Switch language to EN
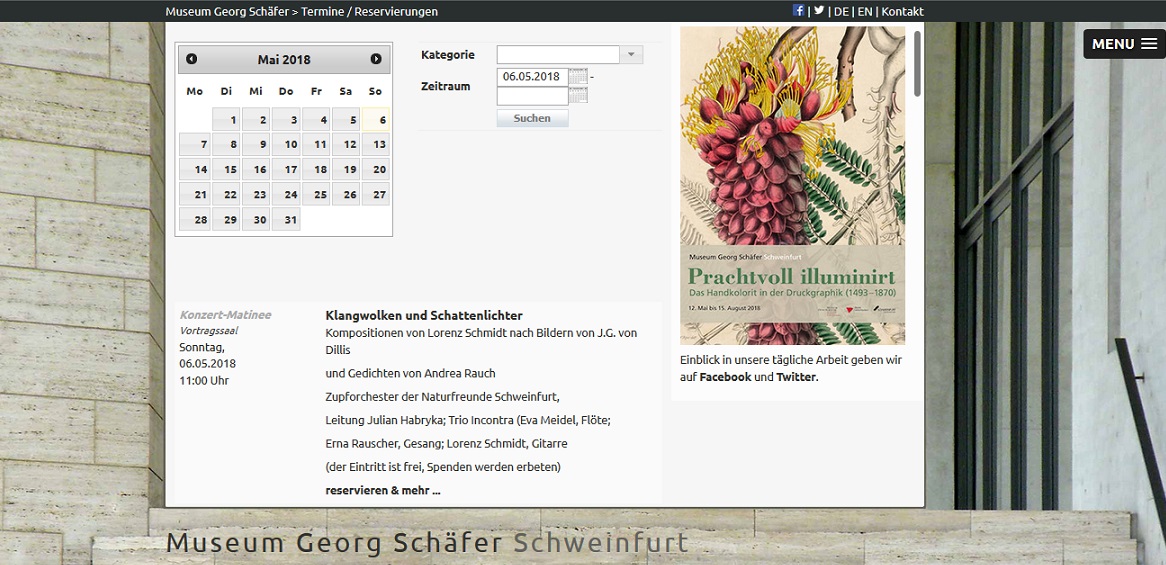 tap(865, 11)
